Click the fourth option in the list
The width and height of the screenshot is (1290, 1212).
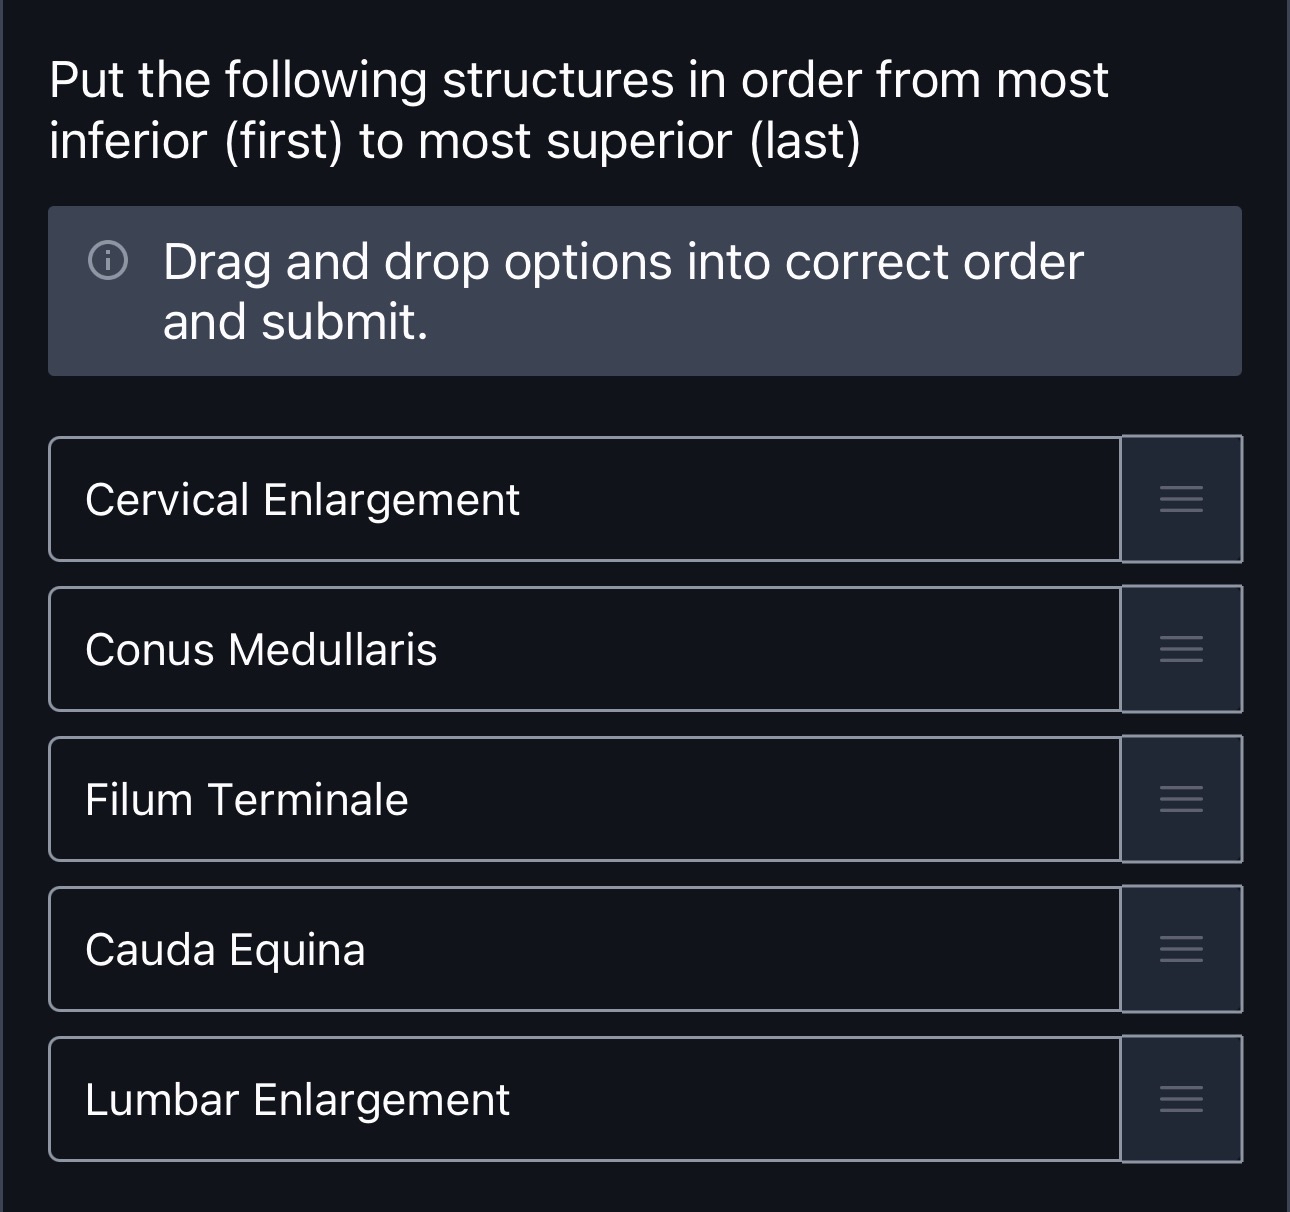click(585, 949)
